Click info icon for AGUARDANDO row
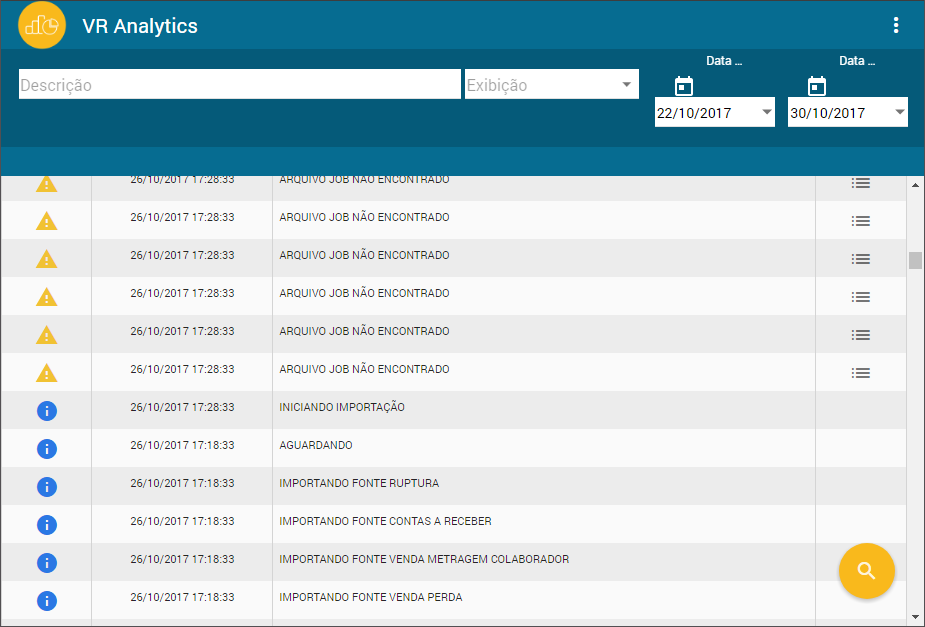 [x=47, y=449]
